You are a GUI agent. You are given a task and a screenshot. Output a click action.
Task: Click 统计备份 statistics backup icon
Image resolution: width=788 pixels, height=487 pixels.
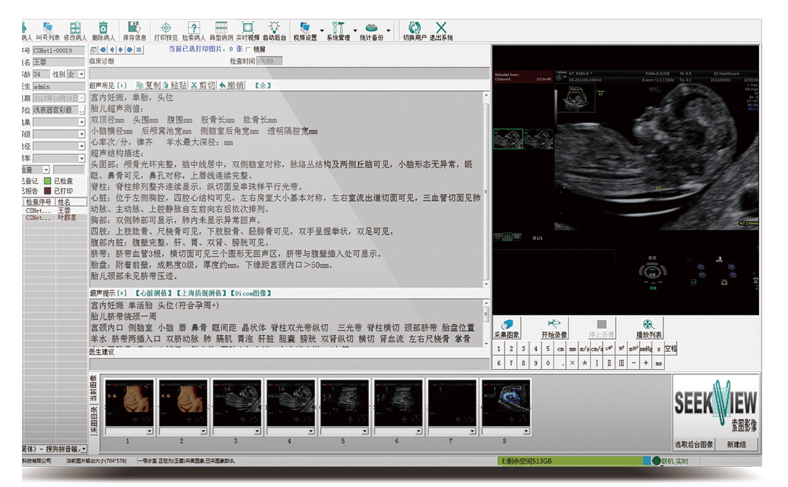coord(371,31)
